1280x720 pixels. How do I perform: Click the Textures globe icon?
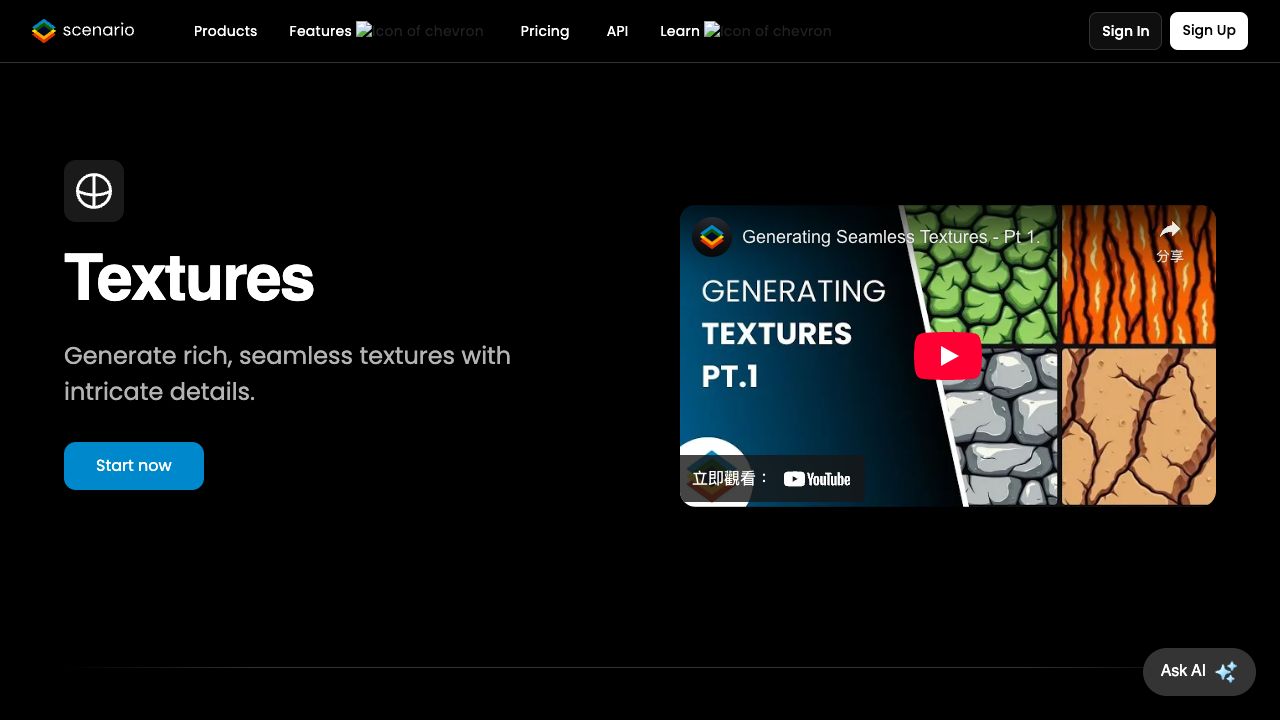(94, 191)
